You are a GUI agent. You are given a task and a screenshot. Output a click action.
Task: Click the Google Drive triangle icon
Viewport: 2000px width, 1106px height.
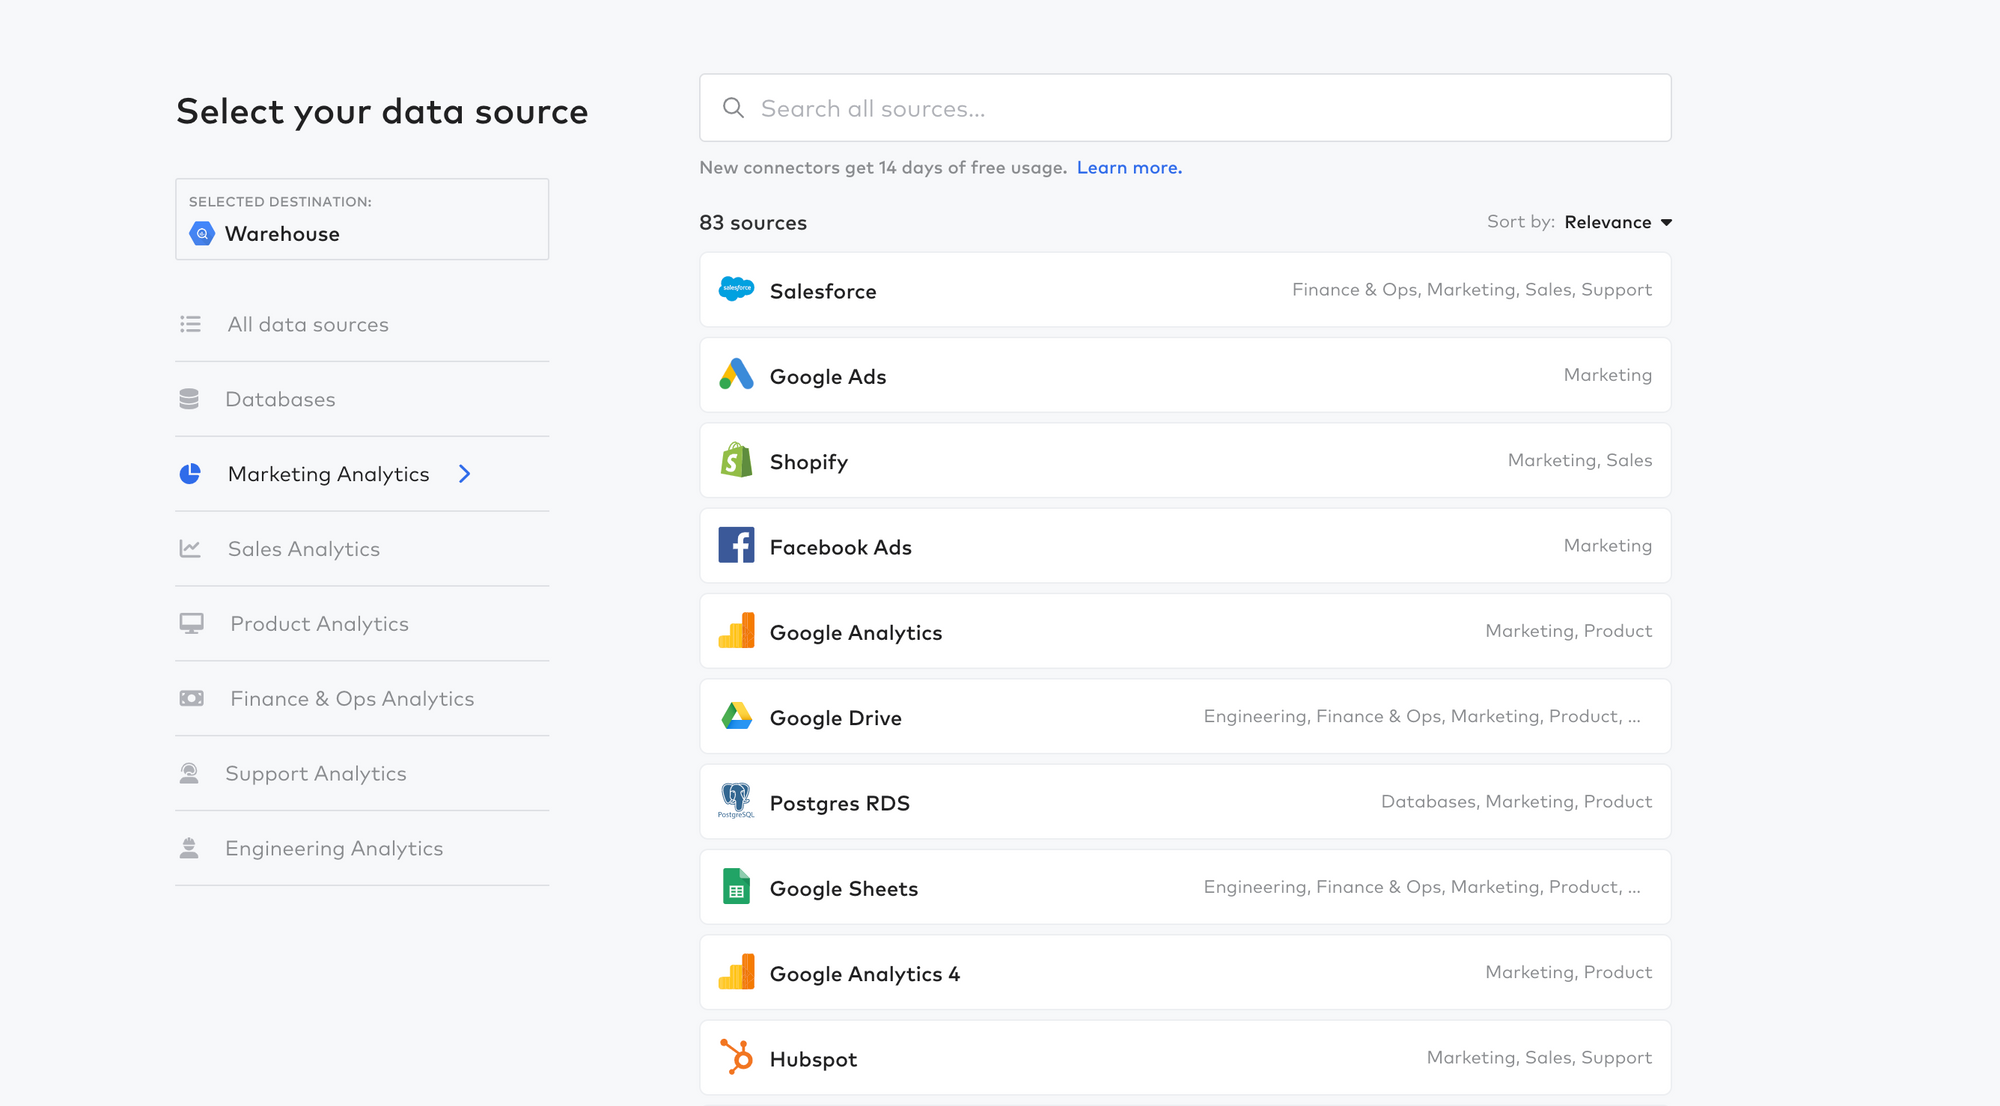point(736,716)
